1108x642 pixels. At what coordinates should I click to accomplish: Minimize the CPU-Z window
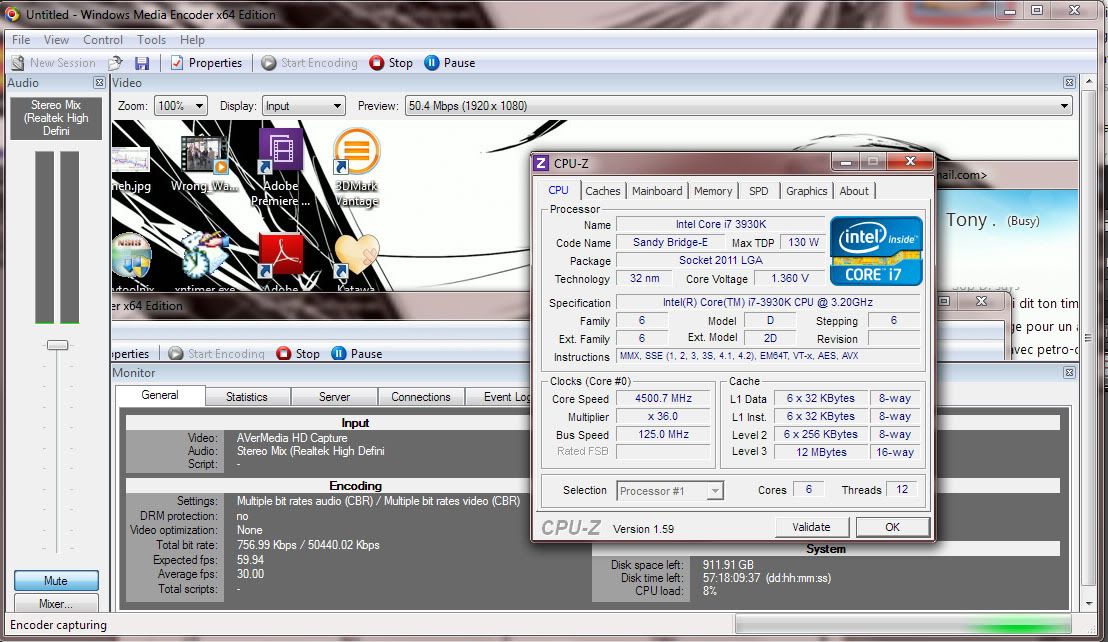[x=846, y=162]
